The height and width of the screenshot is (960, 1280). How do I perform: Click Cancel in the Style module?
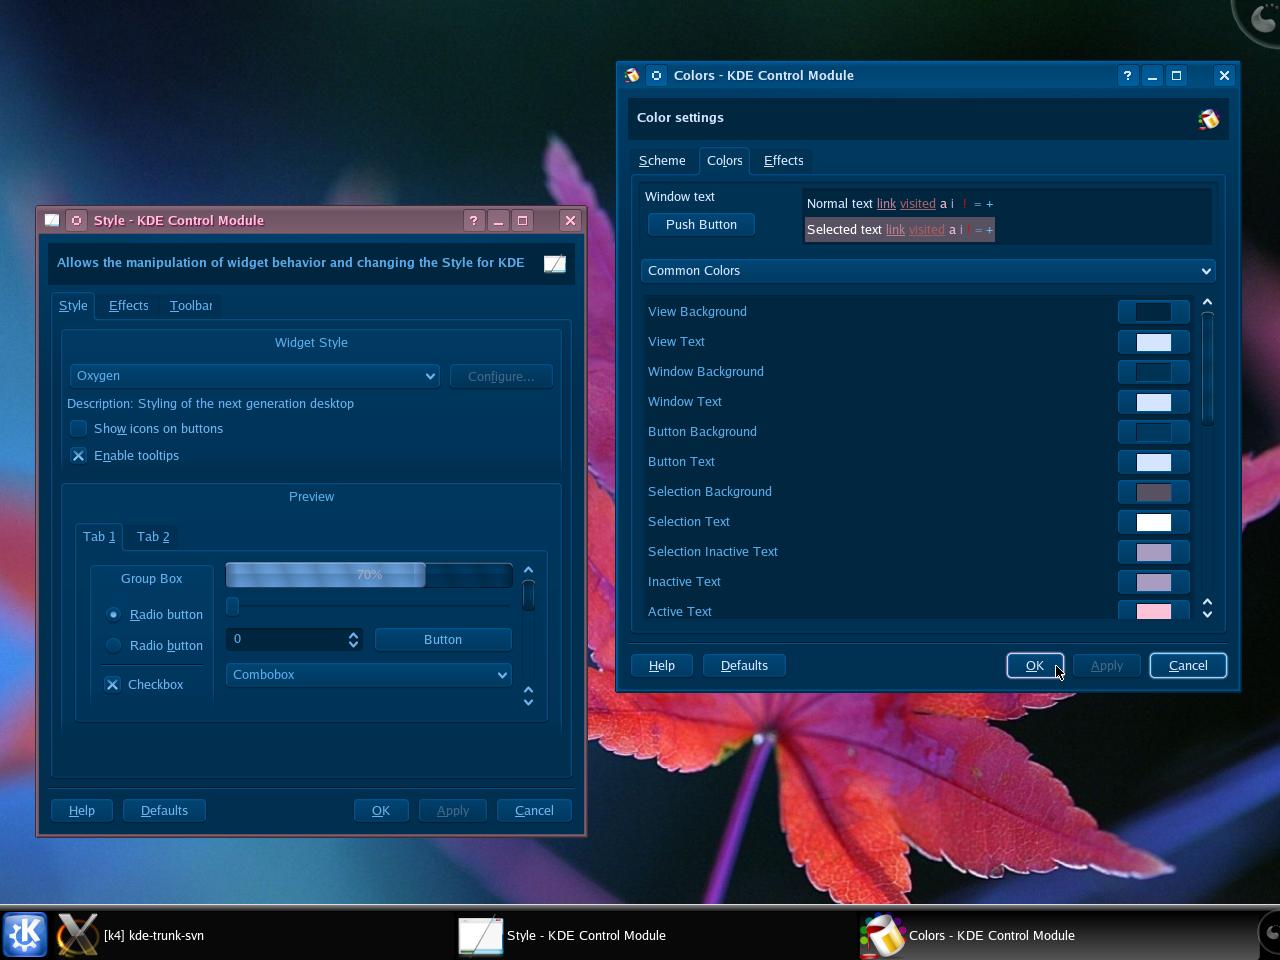534,810
